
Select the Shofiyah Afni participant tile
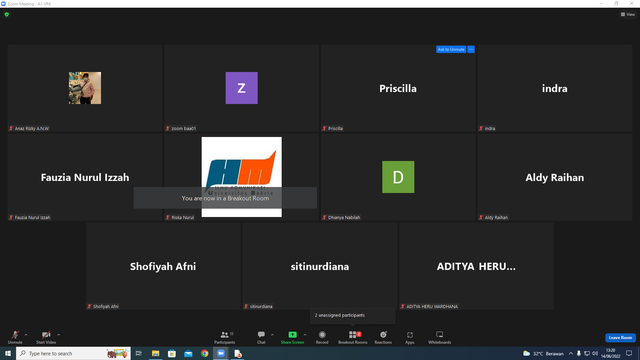coord(163,266)
